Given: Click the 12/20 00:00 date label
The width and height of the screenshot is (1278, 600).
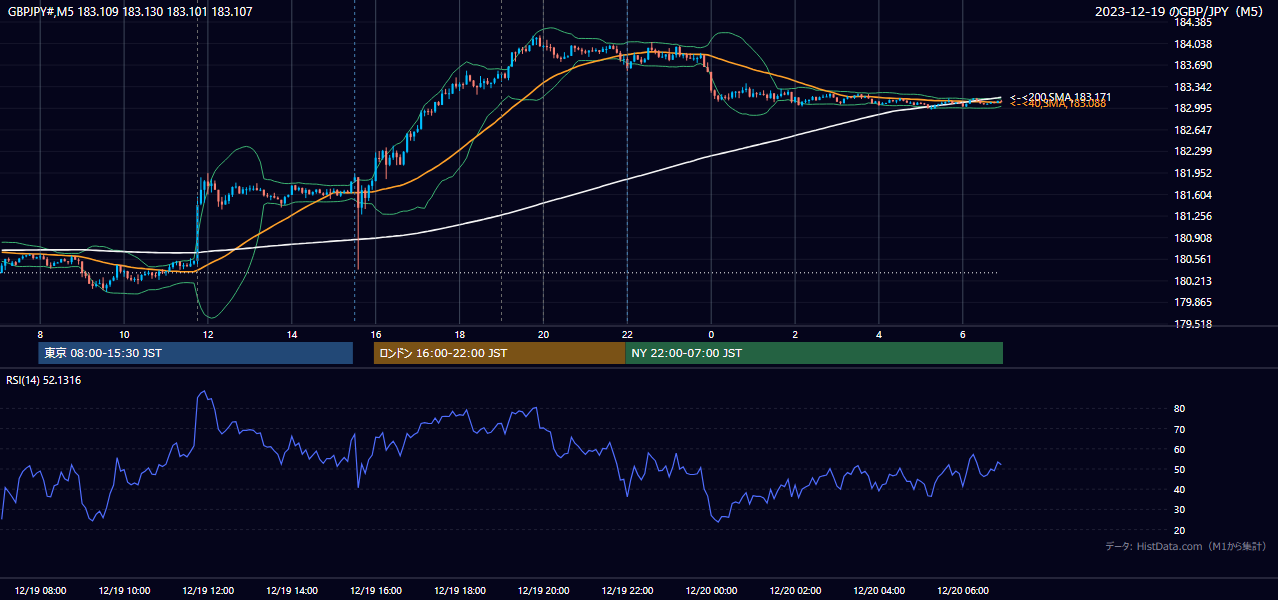Looking at the screenshot, I should coord(712,591).
